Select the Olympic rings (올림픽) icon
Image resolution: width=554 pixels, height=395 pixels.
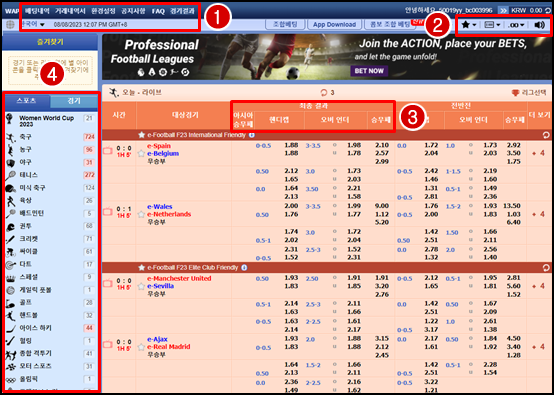pos(11,379)
